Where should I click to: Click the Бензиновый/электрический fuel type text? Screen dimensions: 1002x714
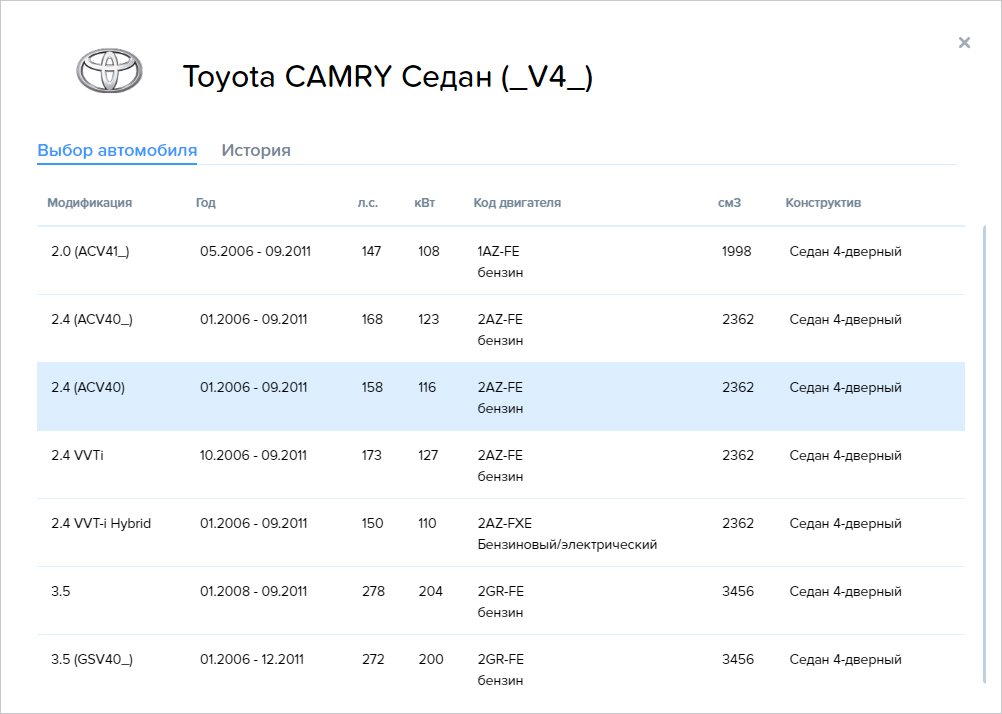pyautogui.click(x=567, y=545)
